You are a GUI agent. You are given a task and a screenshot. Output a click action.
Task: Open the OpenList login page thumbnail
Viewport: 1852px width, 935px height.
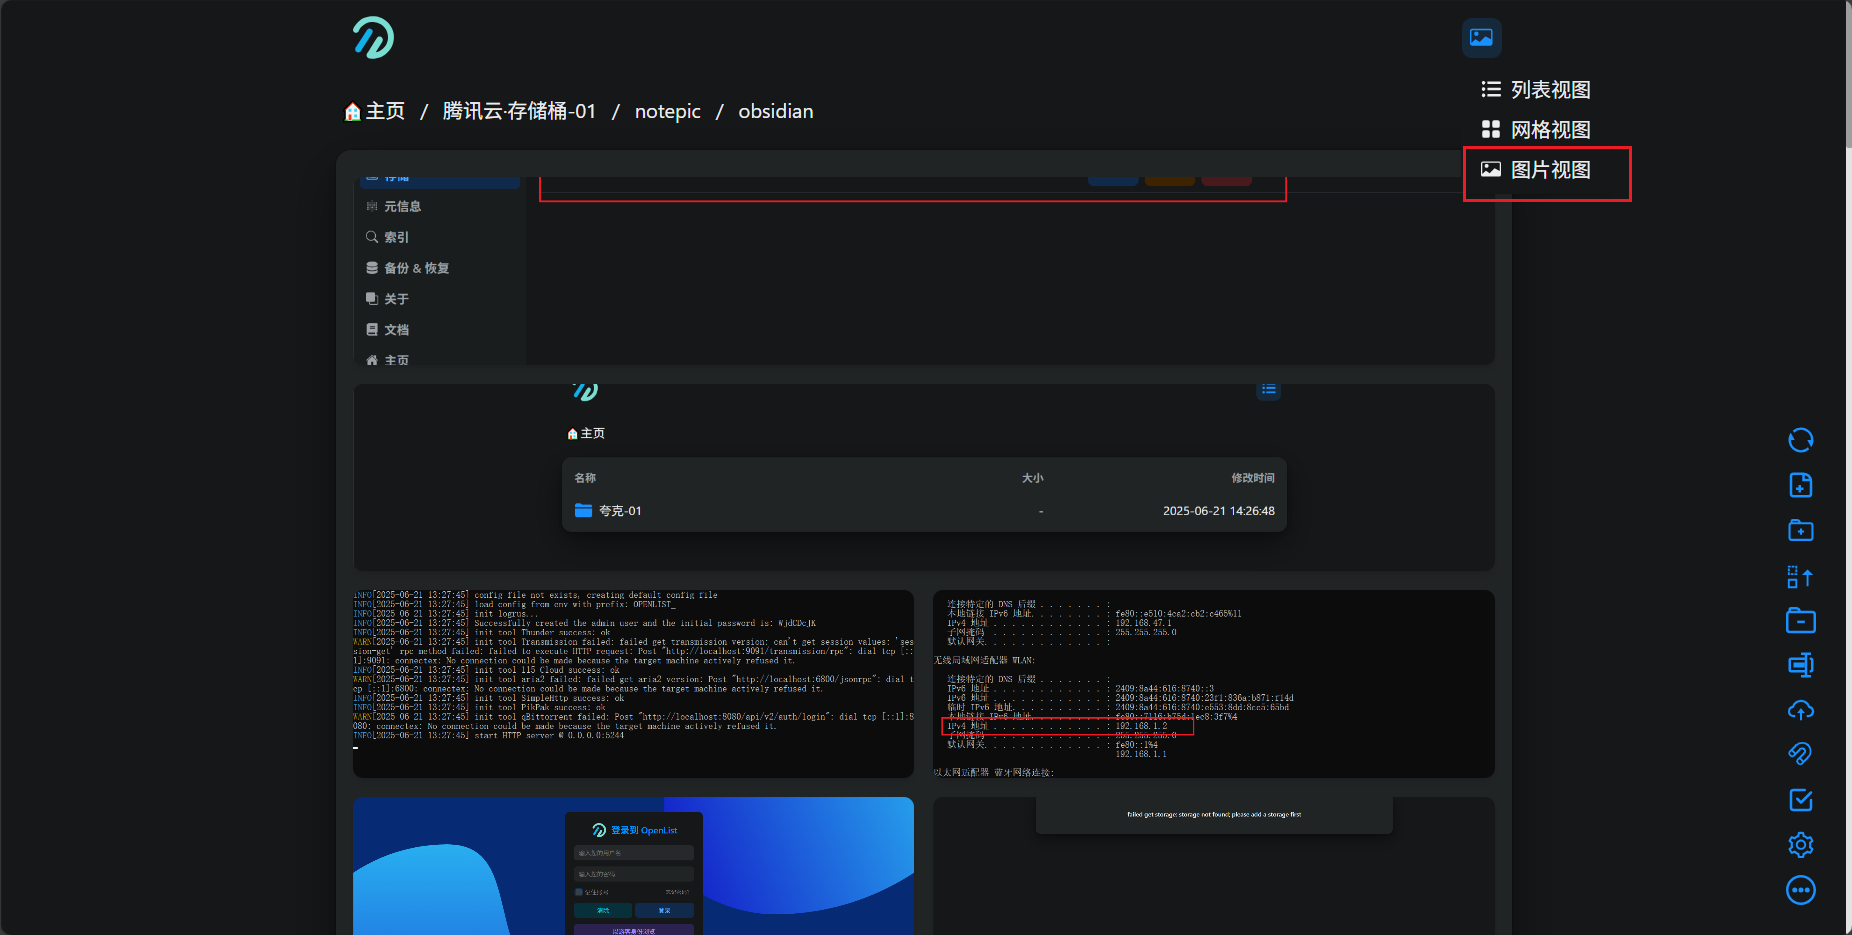click(x=633, y=865)
